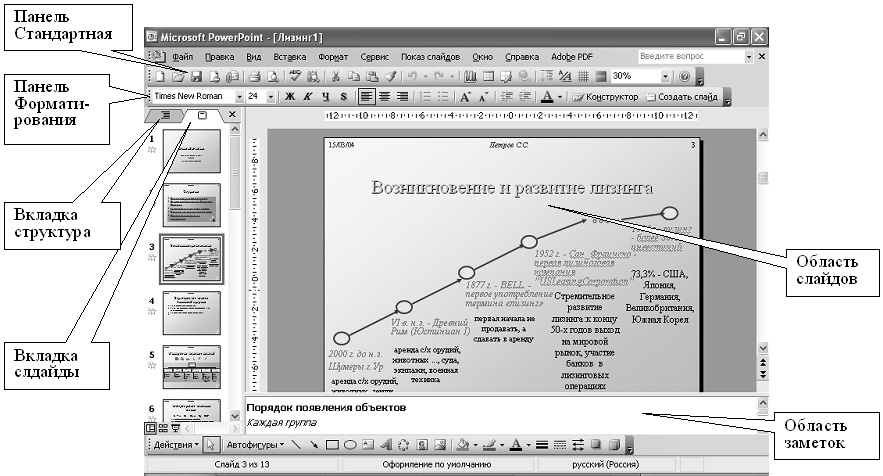Increase font size with the large A
Screen dimensions: 883x476
465,97
